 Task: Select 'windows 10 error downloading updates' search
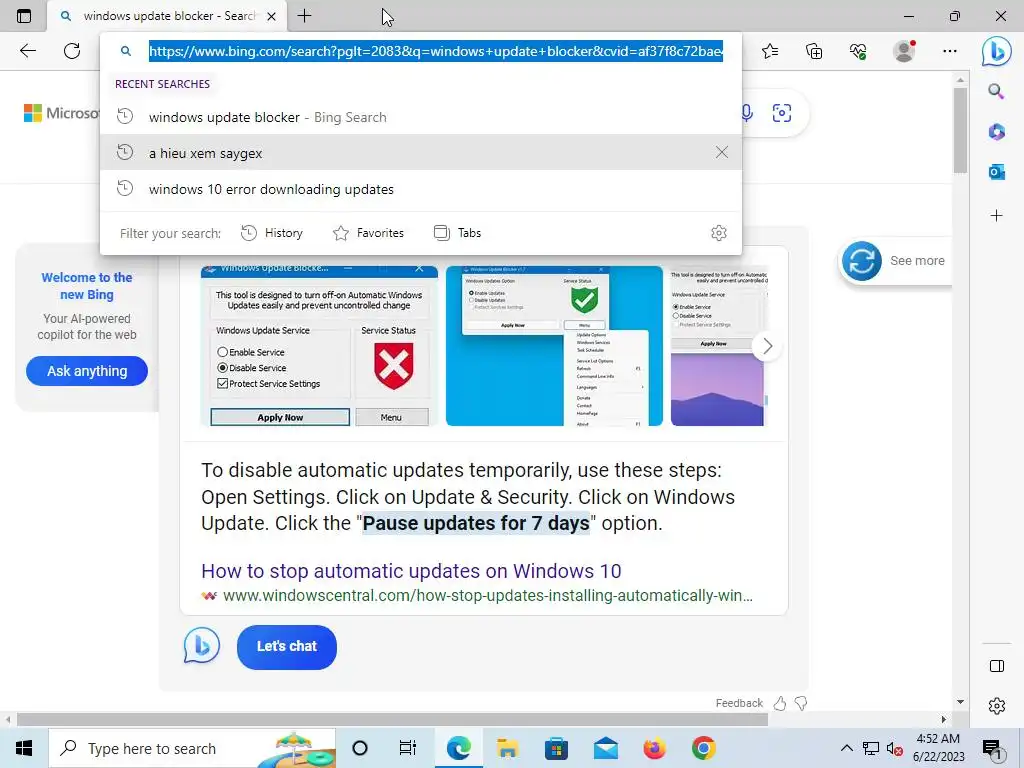pos(421,189)
